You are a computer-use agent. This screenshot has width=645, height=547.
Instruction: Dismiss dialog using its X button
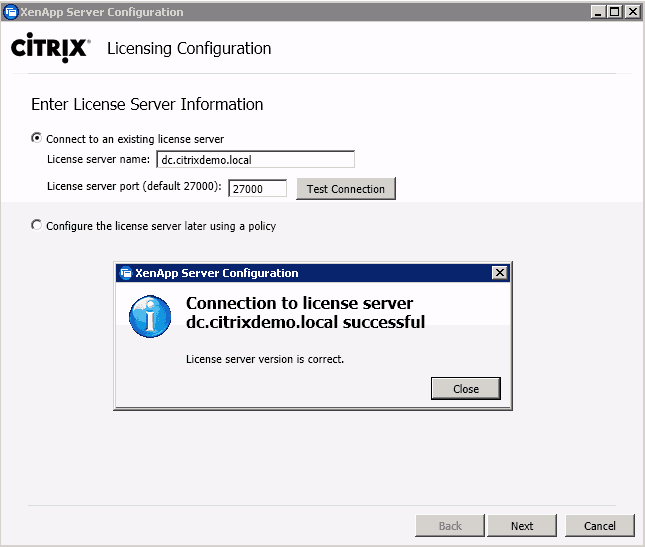pyautogui.click(x=500, y=273)
